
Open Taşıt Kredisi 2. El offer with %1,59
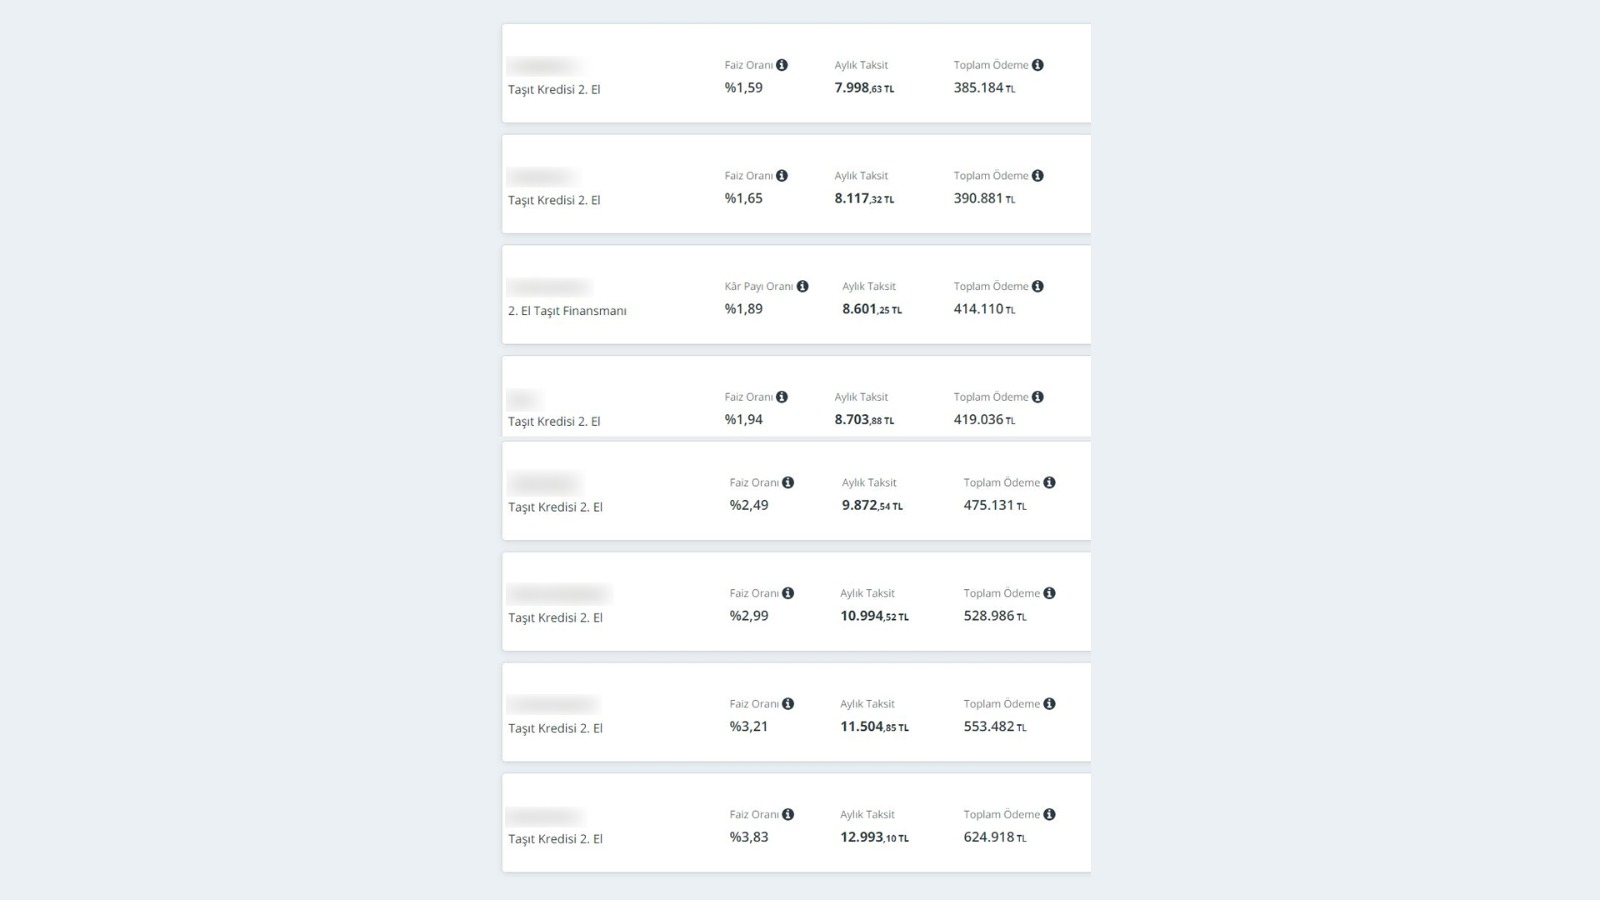click(796, 74)
